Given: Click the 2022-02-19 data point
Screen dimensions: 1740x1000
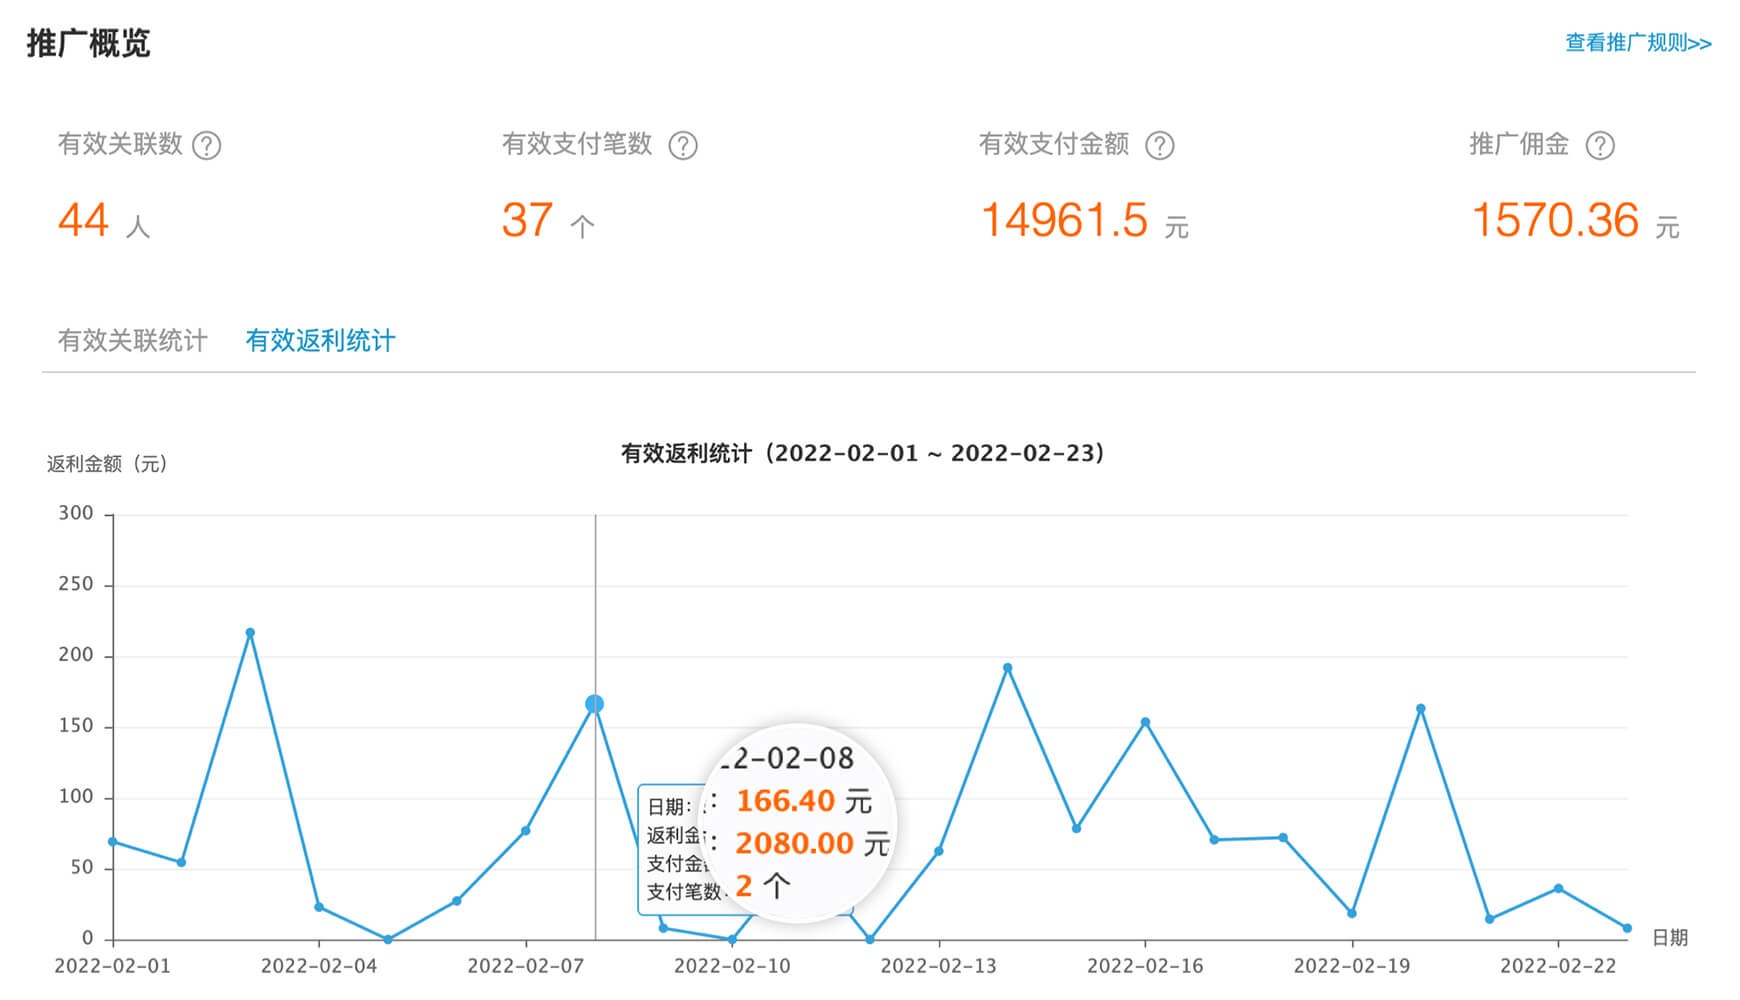Looking at the screenshot, I should (1352, 913).
